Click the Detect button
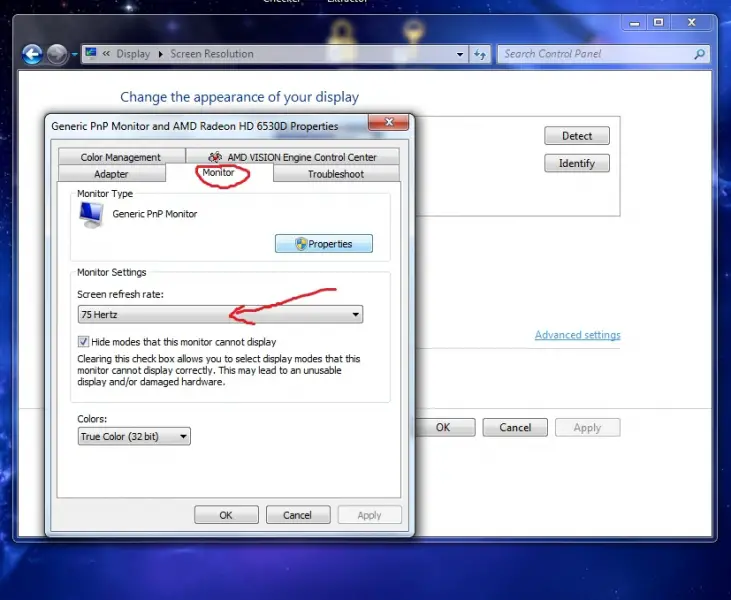 (577, 136)
